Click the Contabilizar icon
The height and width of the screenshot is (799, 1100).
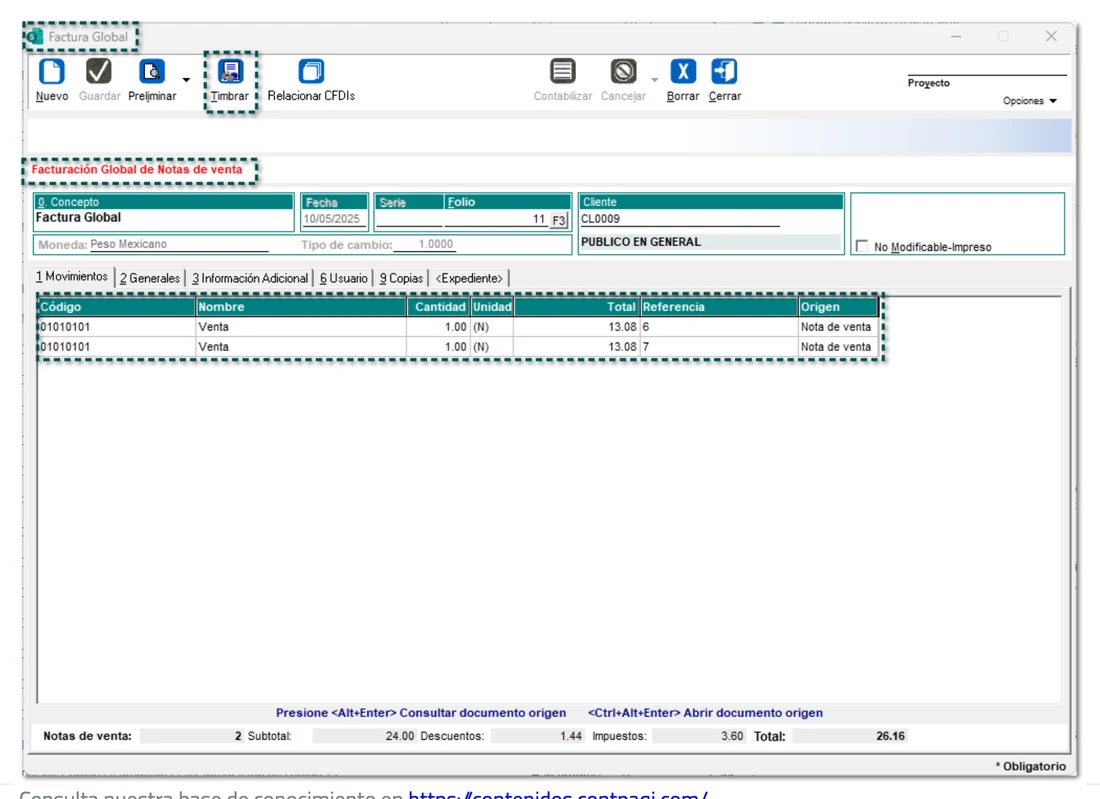(563, 72)
